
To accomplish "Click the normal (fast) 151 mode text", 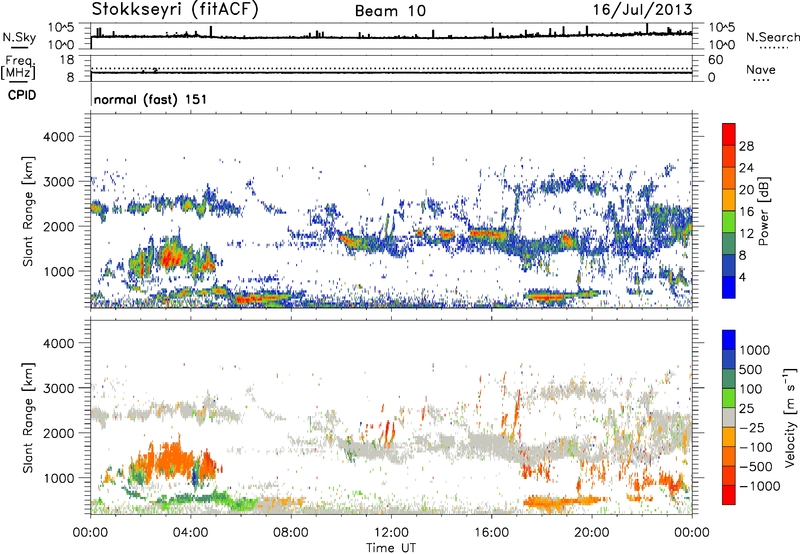I will click(x=151, y=99).
